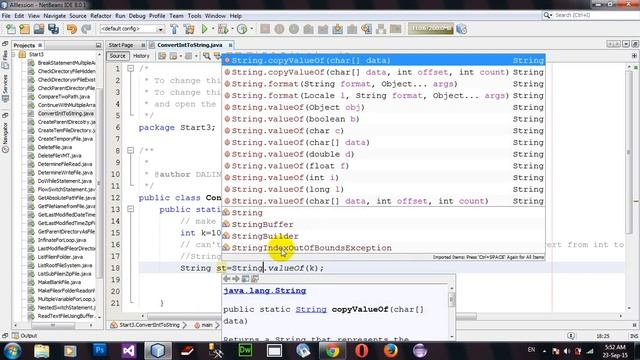The image size is (640, 360).
Task: Open the Refactor menu
Action: (101, 16)
